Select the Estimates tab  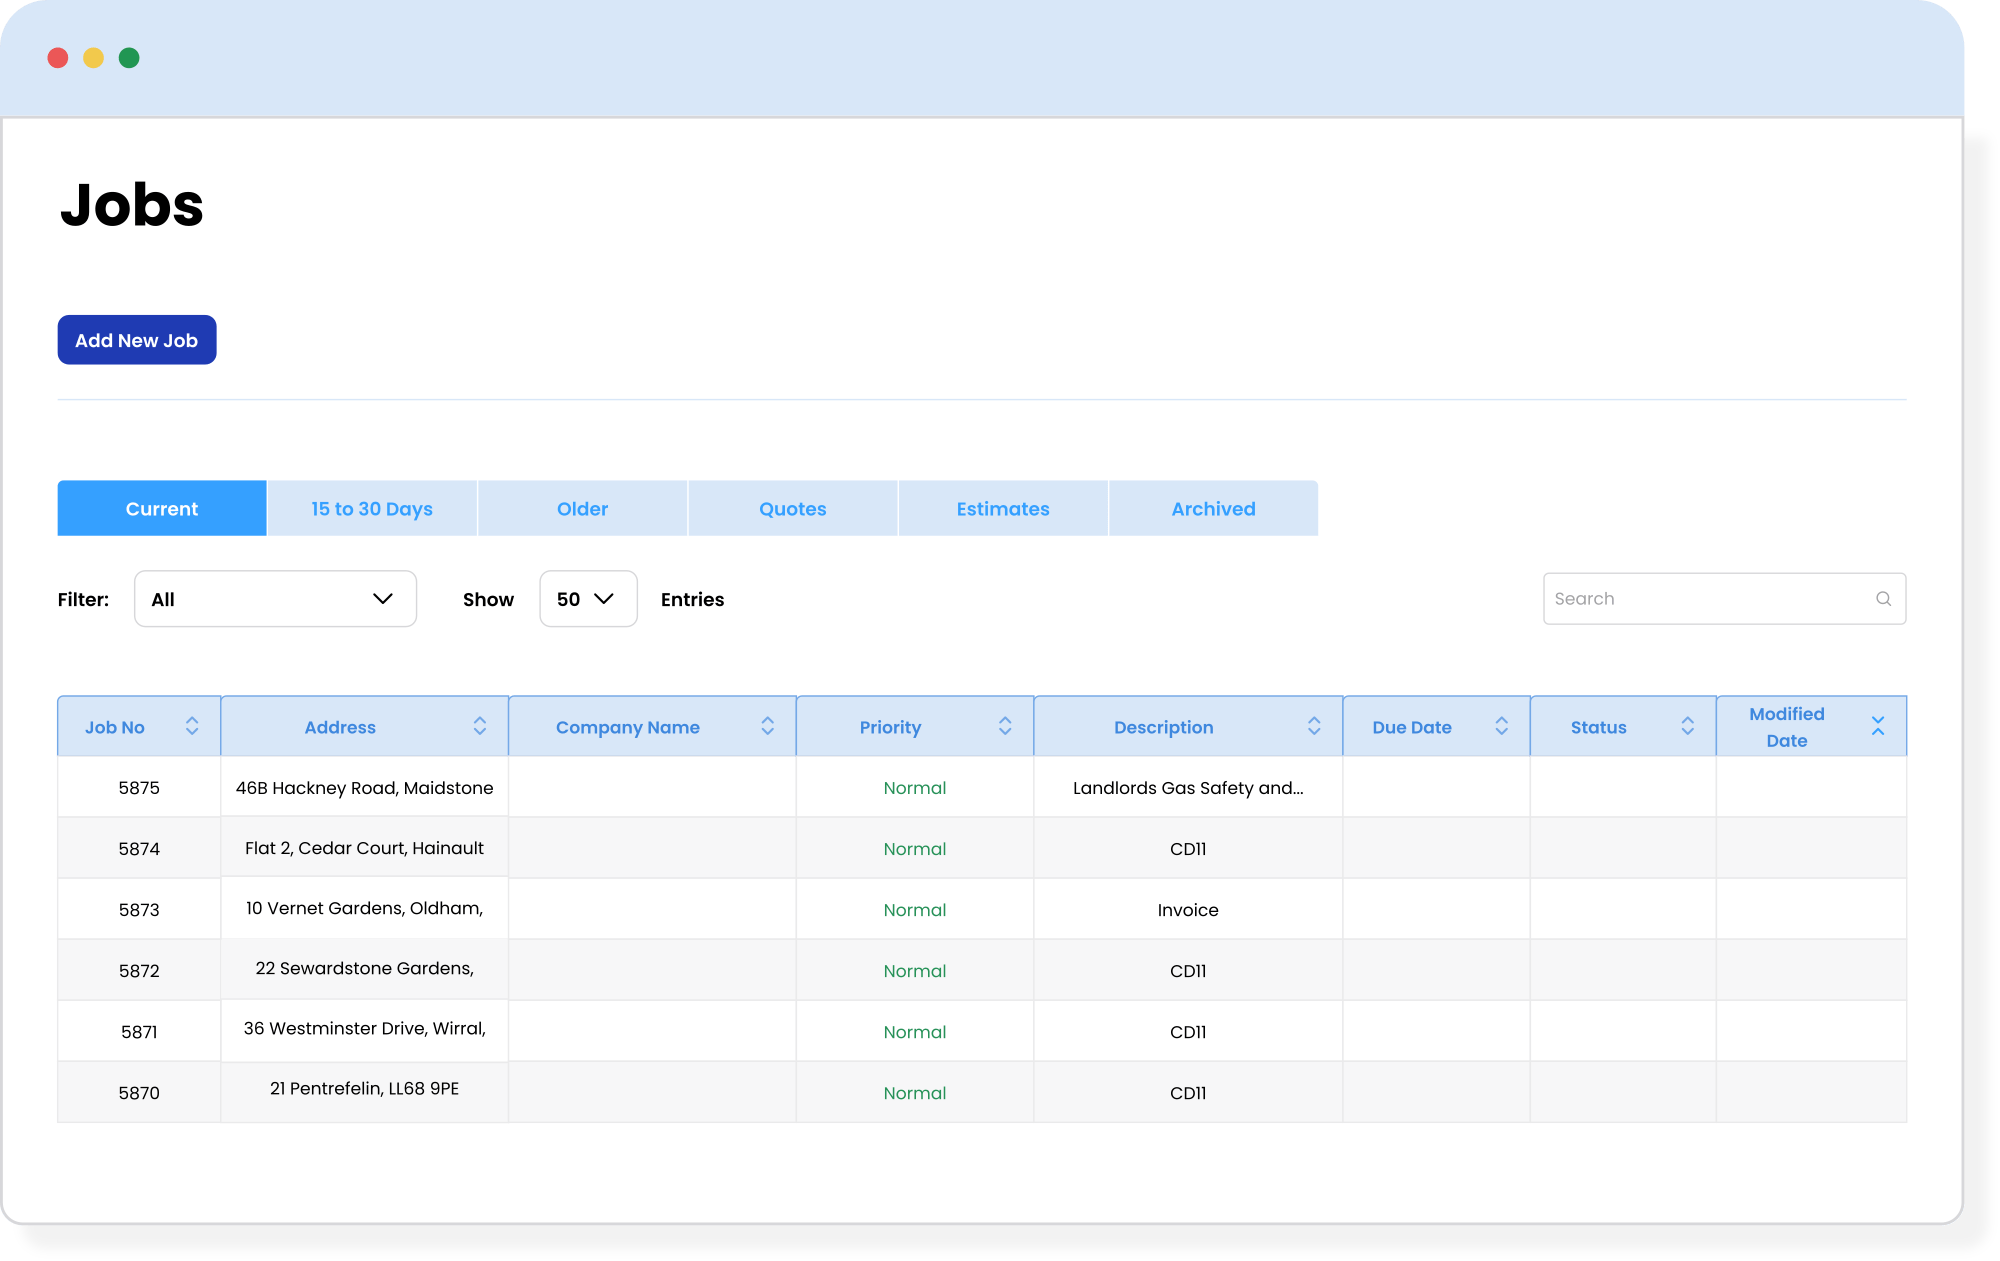coord(1002,508)
